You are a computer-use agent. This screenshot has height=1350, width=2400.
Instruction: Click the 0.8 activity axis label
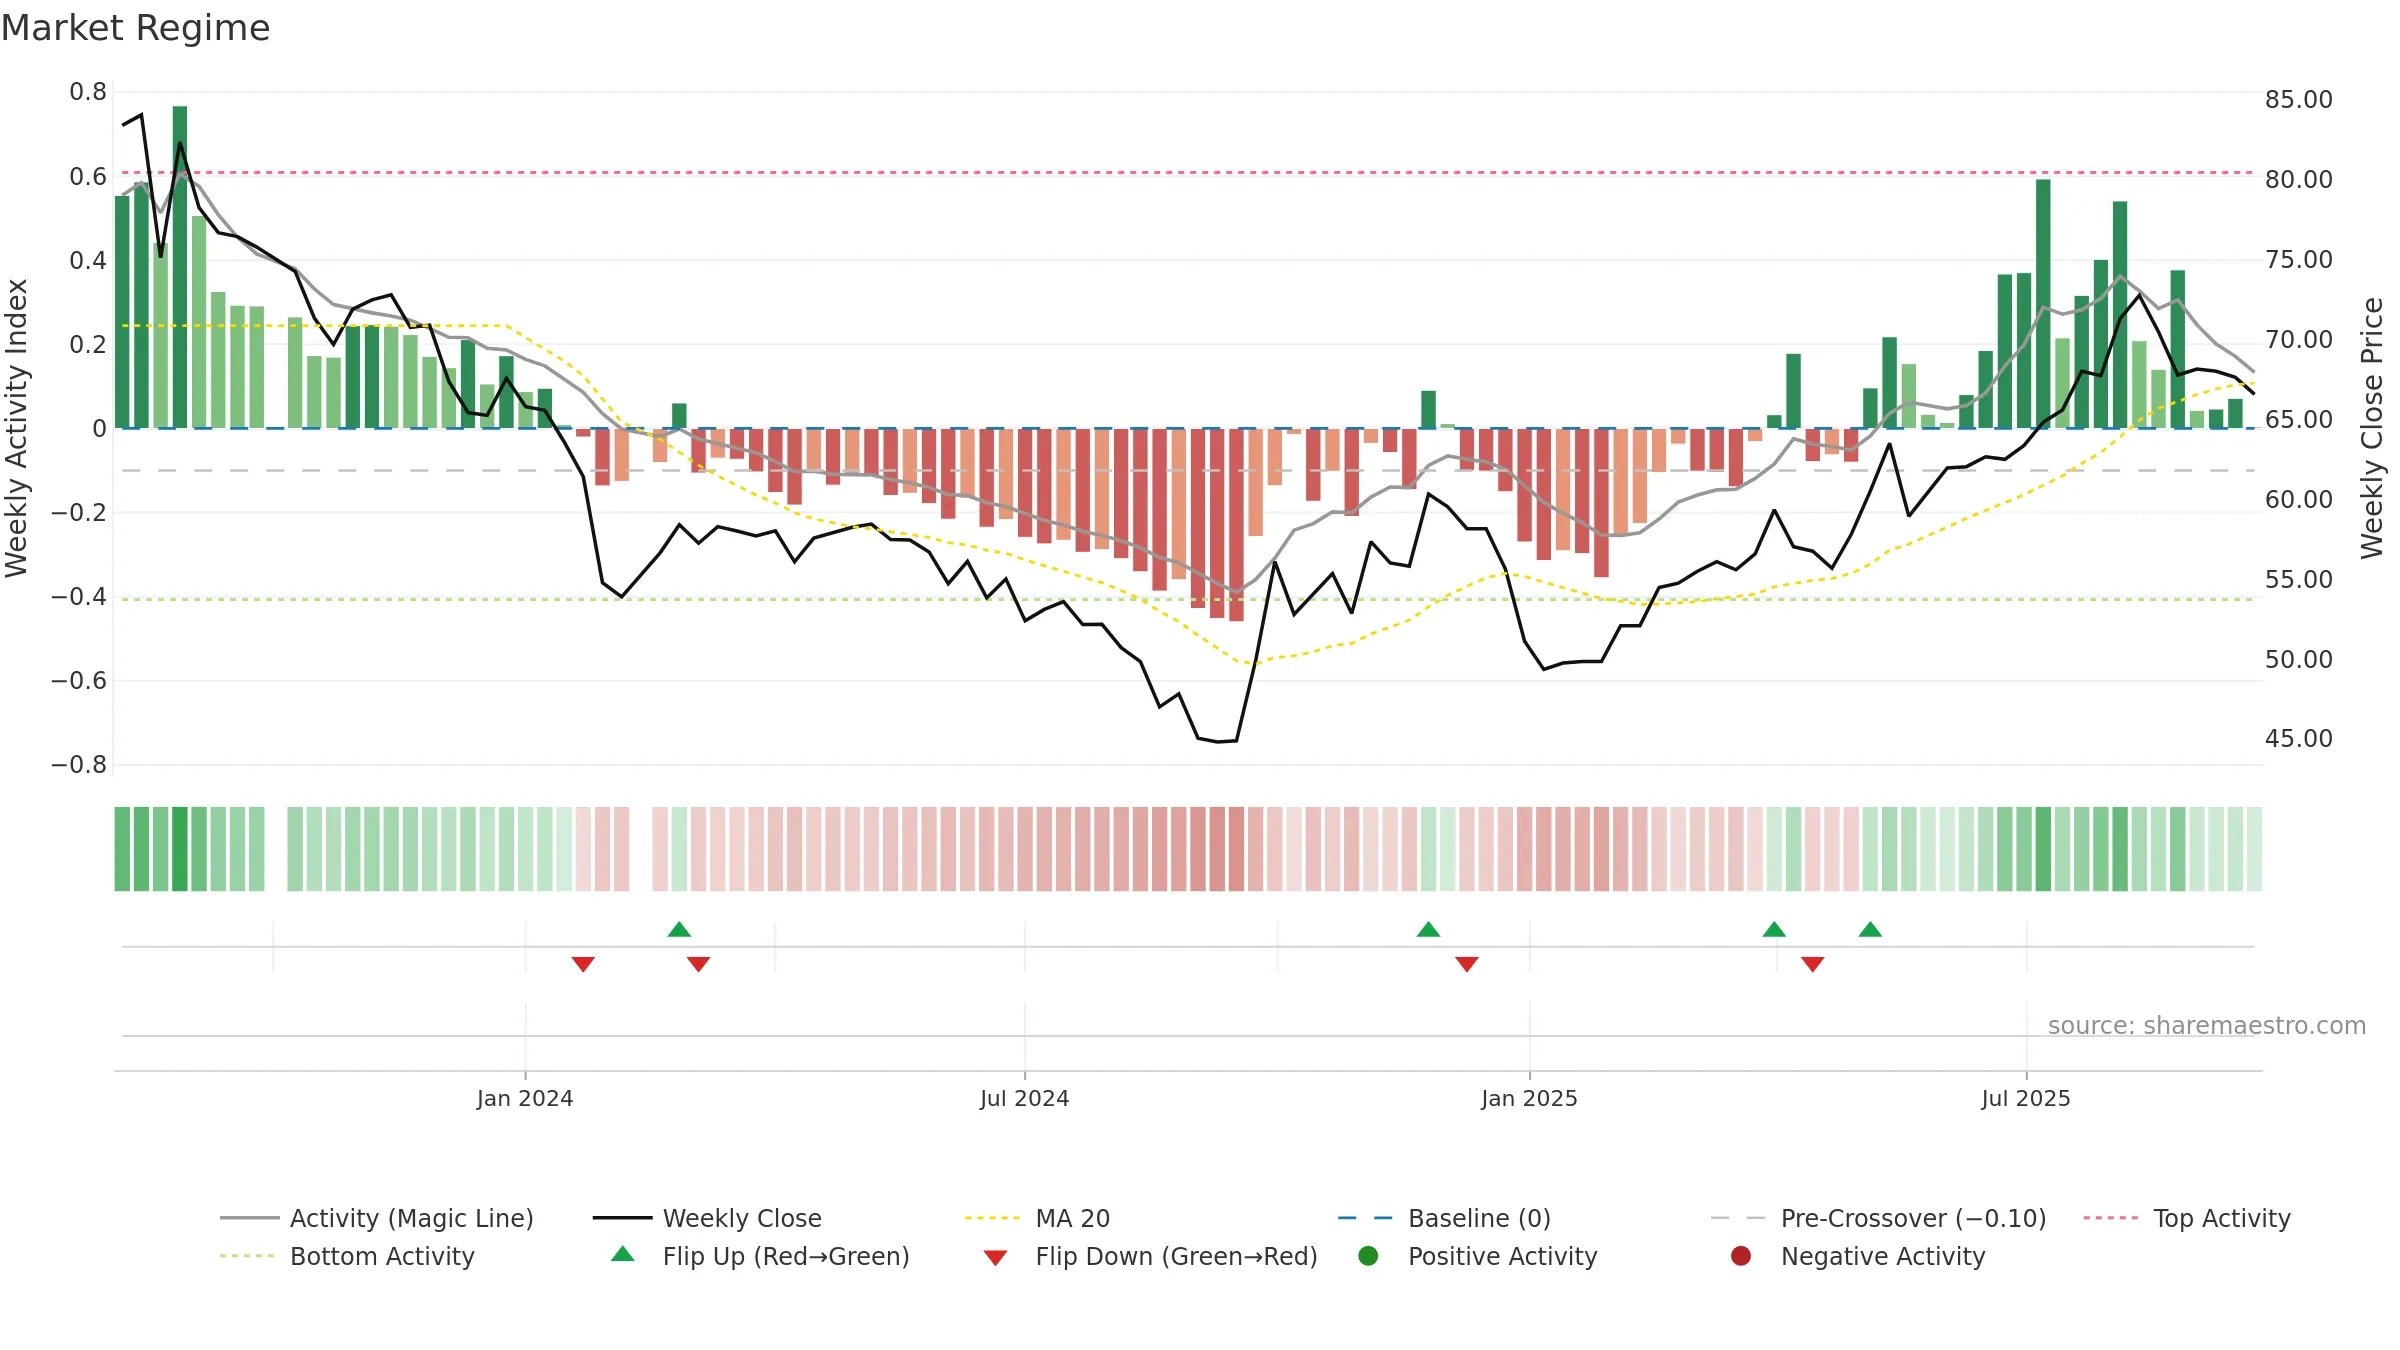(88, 92)
